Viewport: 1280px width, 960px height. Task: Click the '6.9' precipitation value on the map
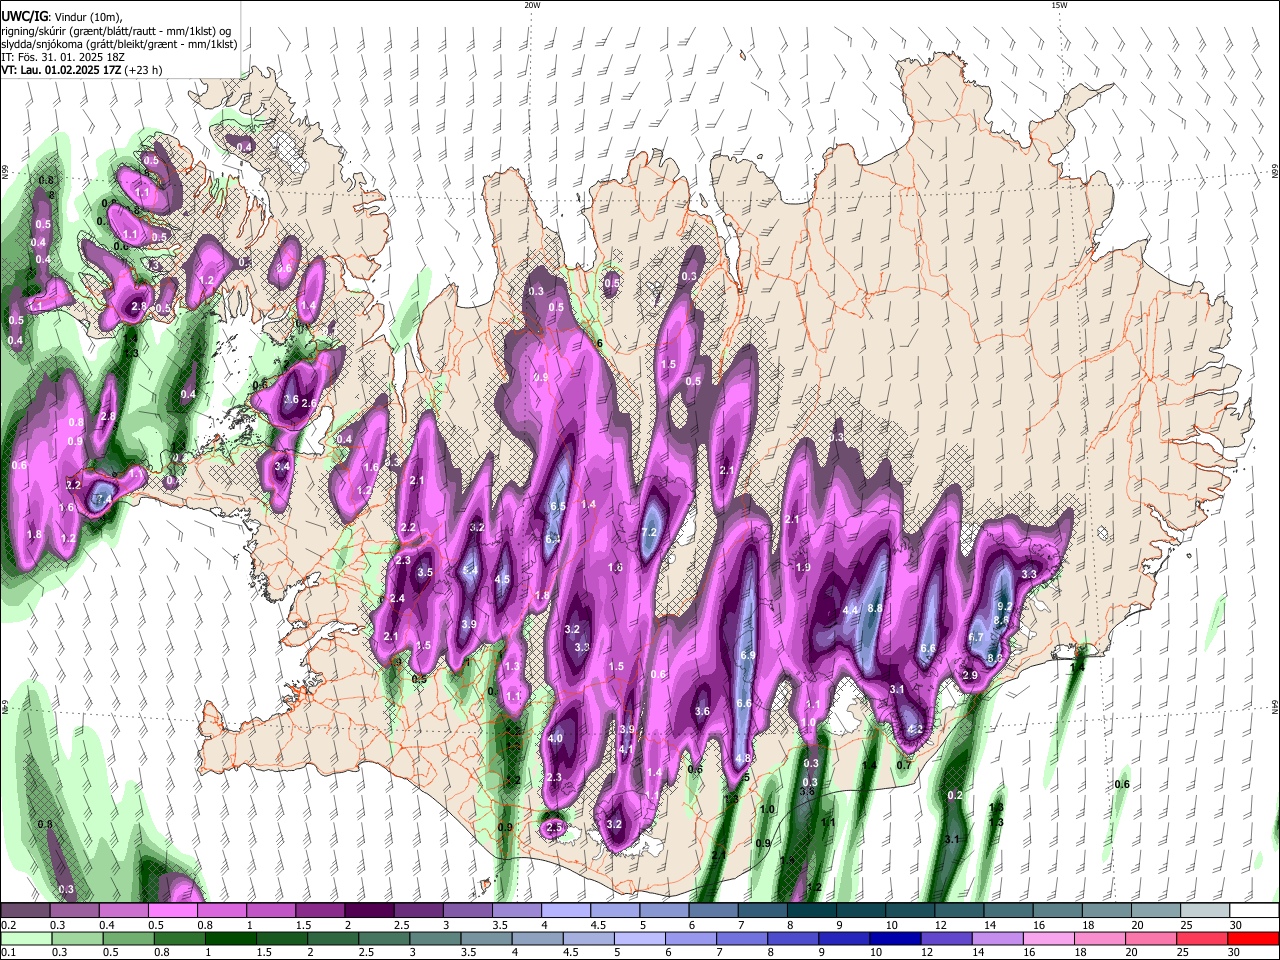coord(746,655)
